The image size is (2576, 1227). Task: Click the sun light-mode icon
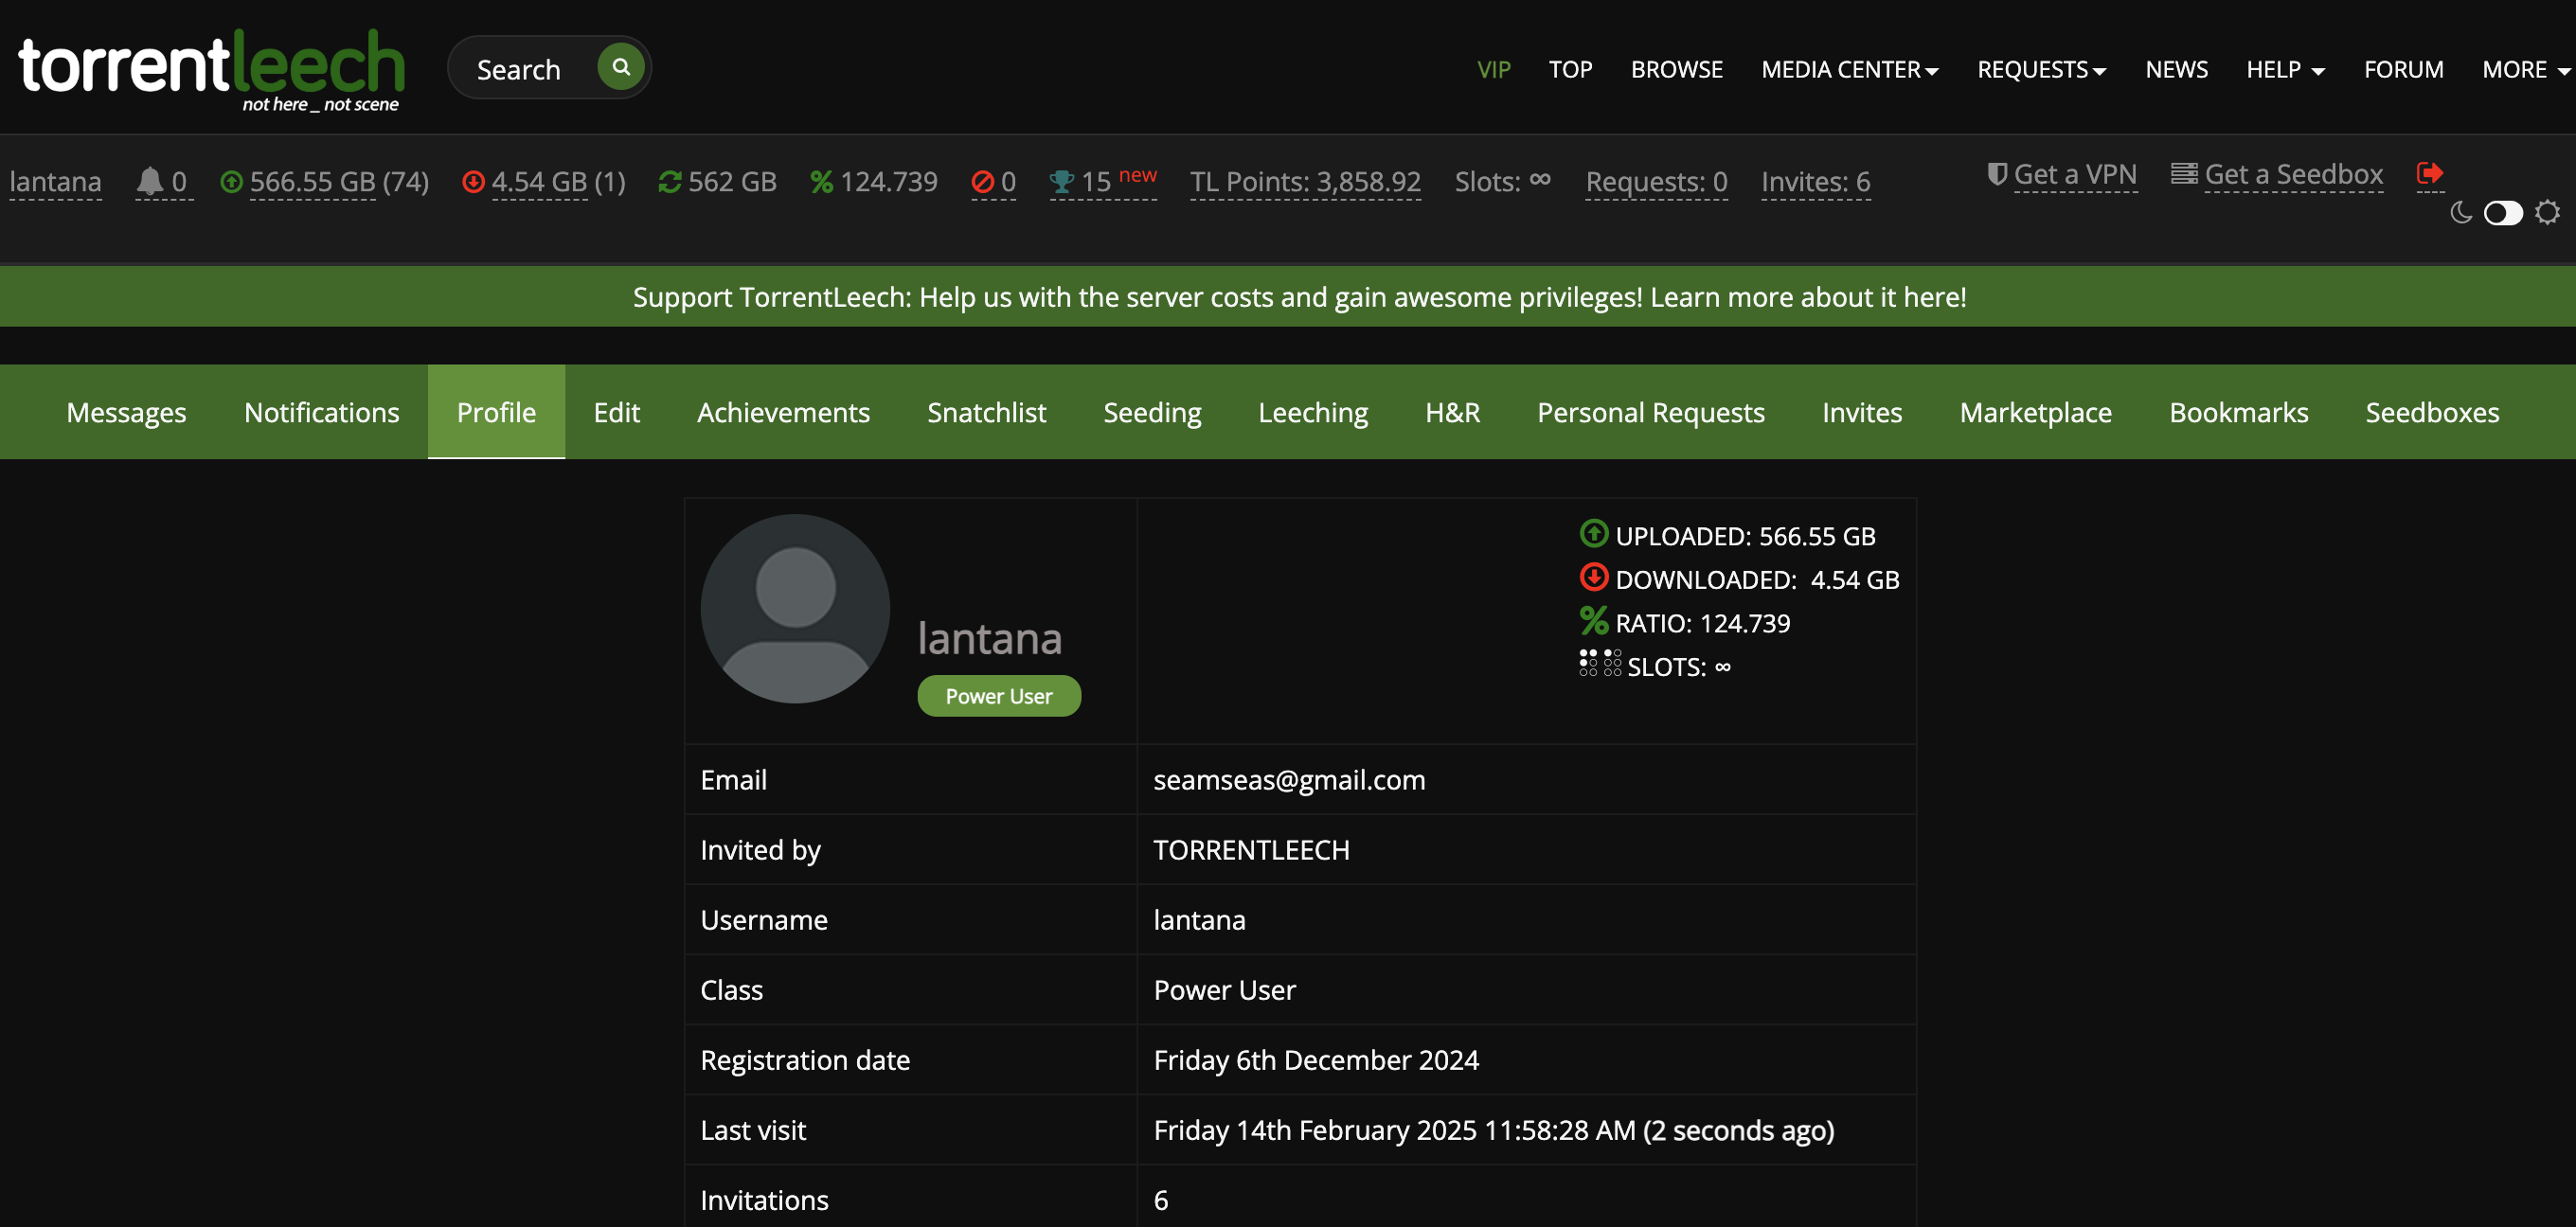coord(2547,212)
